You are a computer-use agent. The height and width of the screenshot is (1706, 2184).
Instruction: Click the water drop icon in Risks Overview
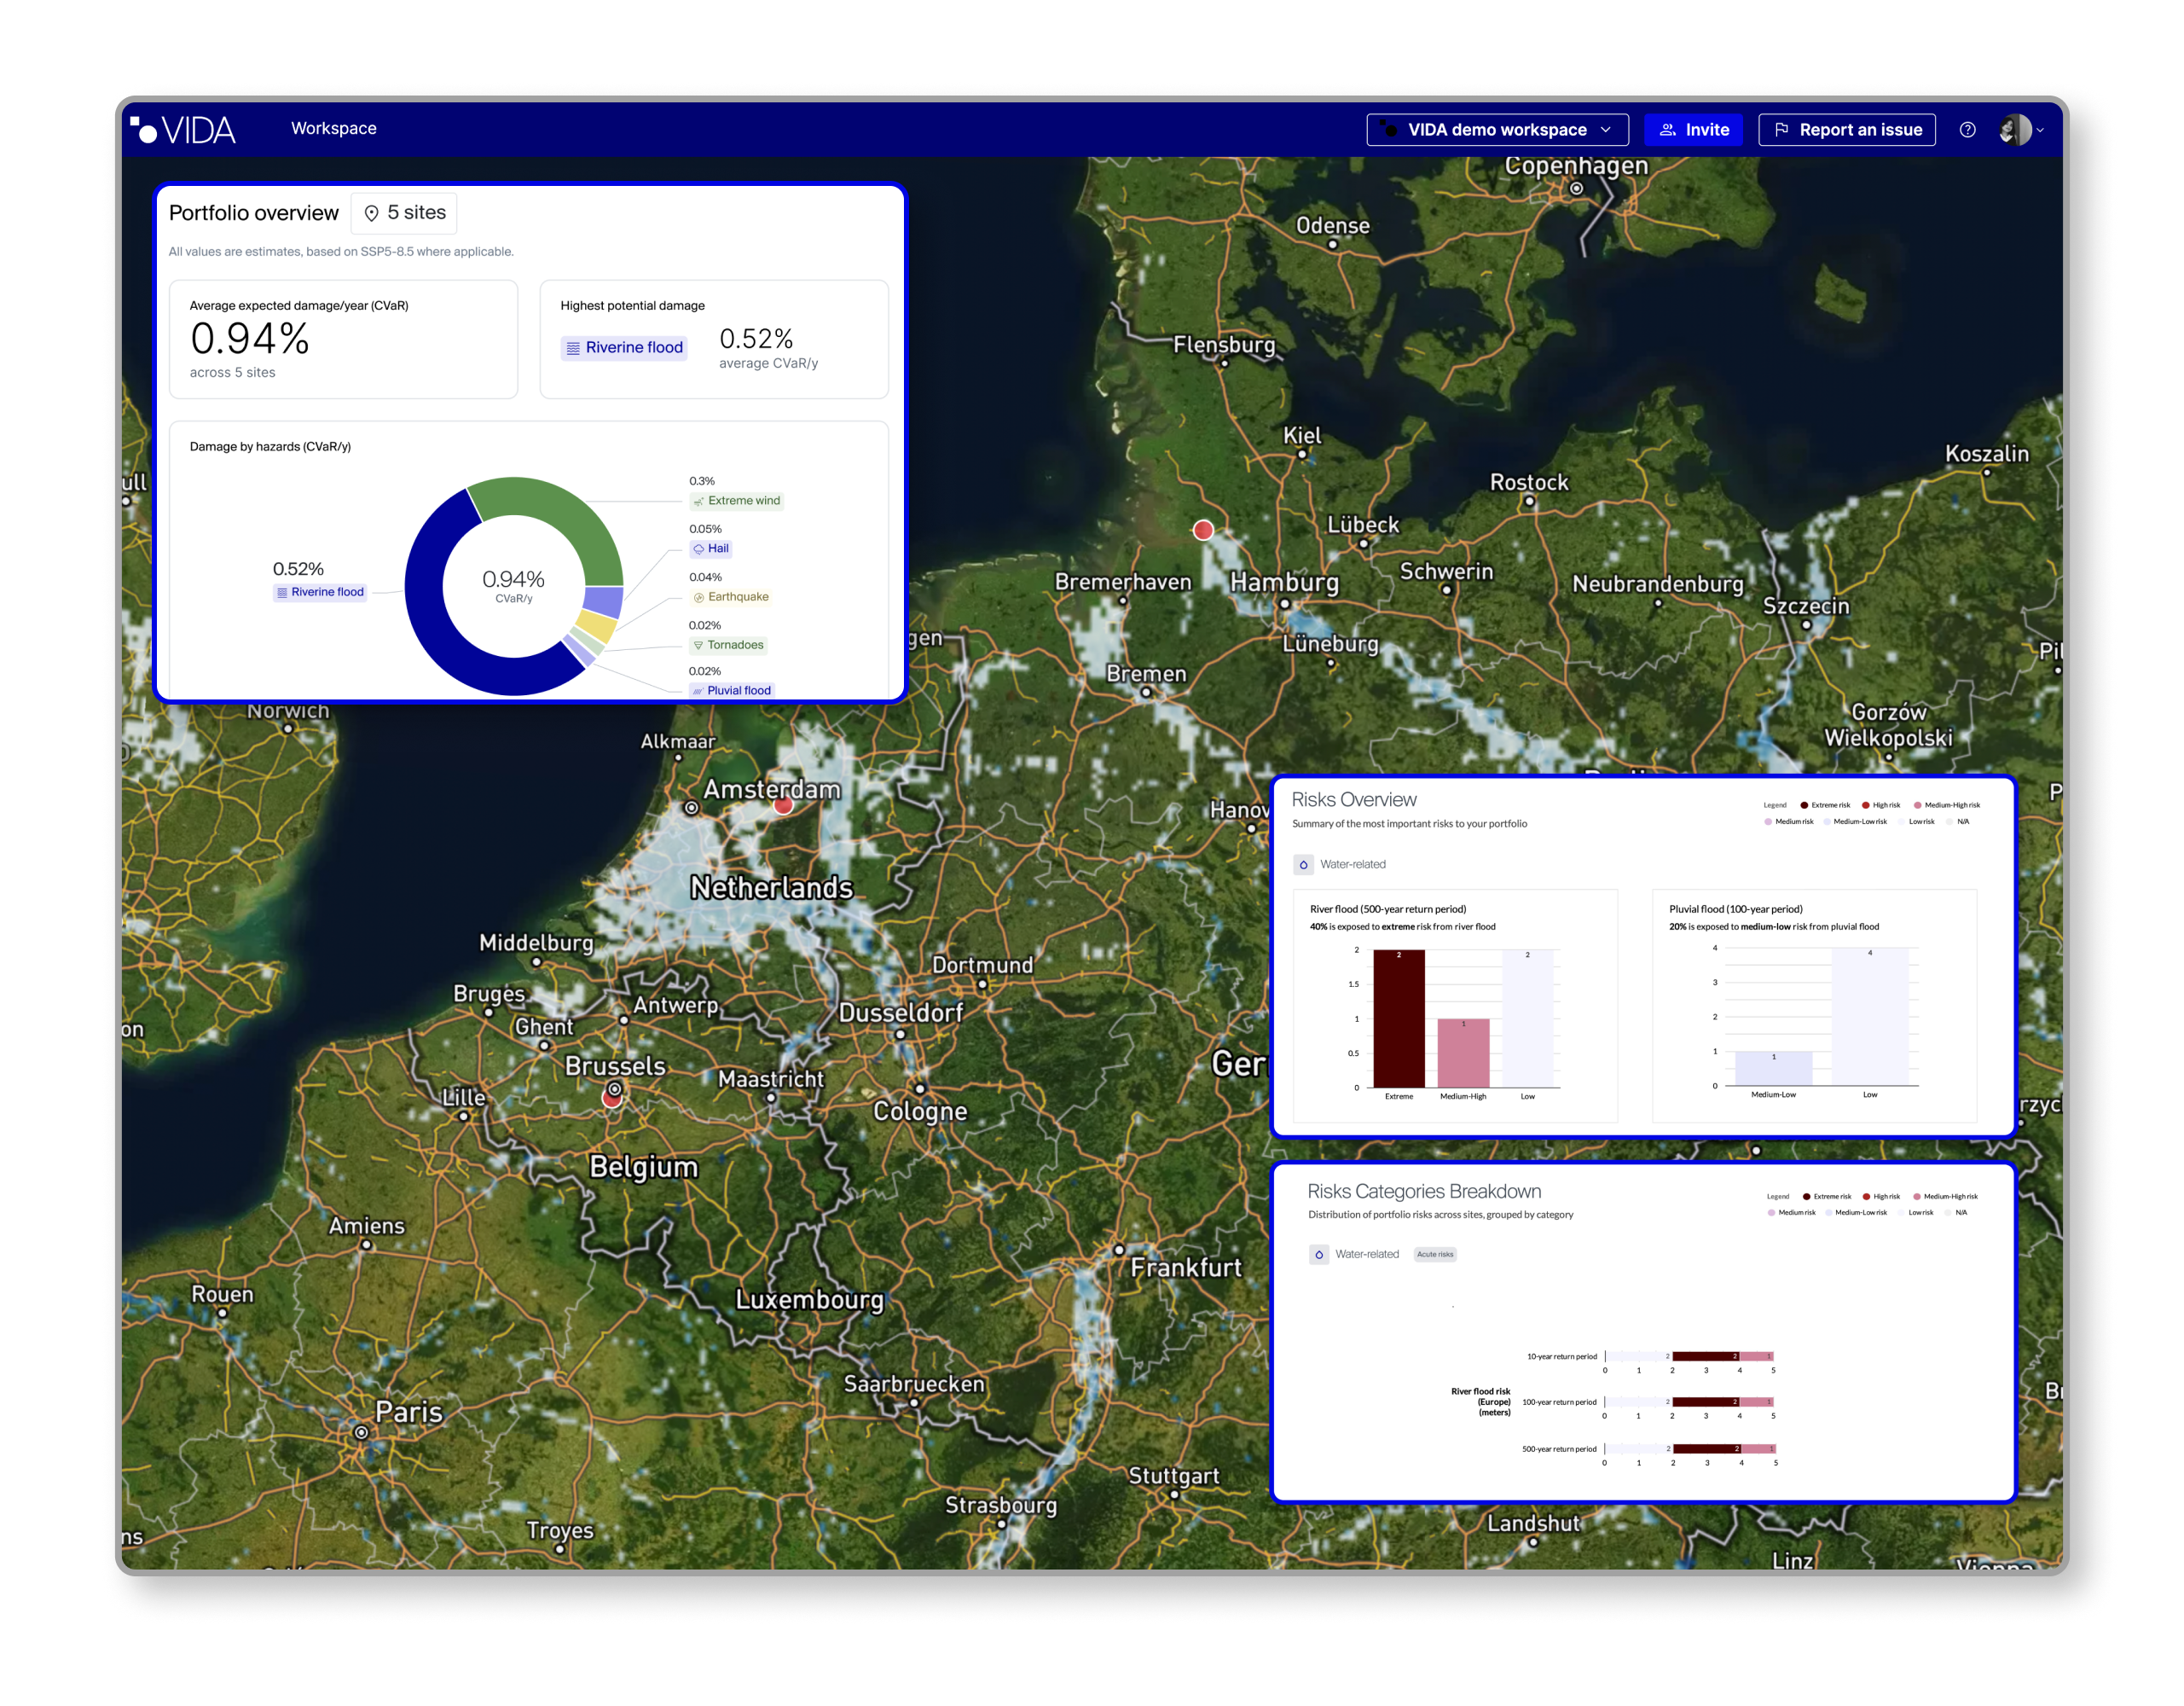1303,865
